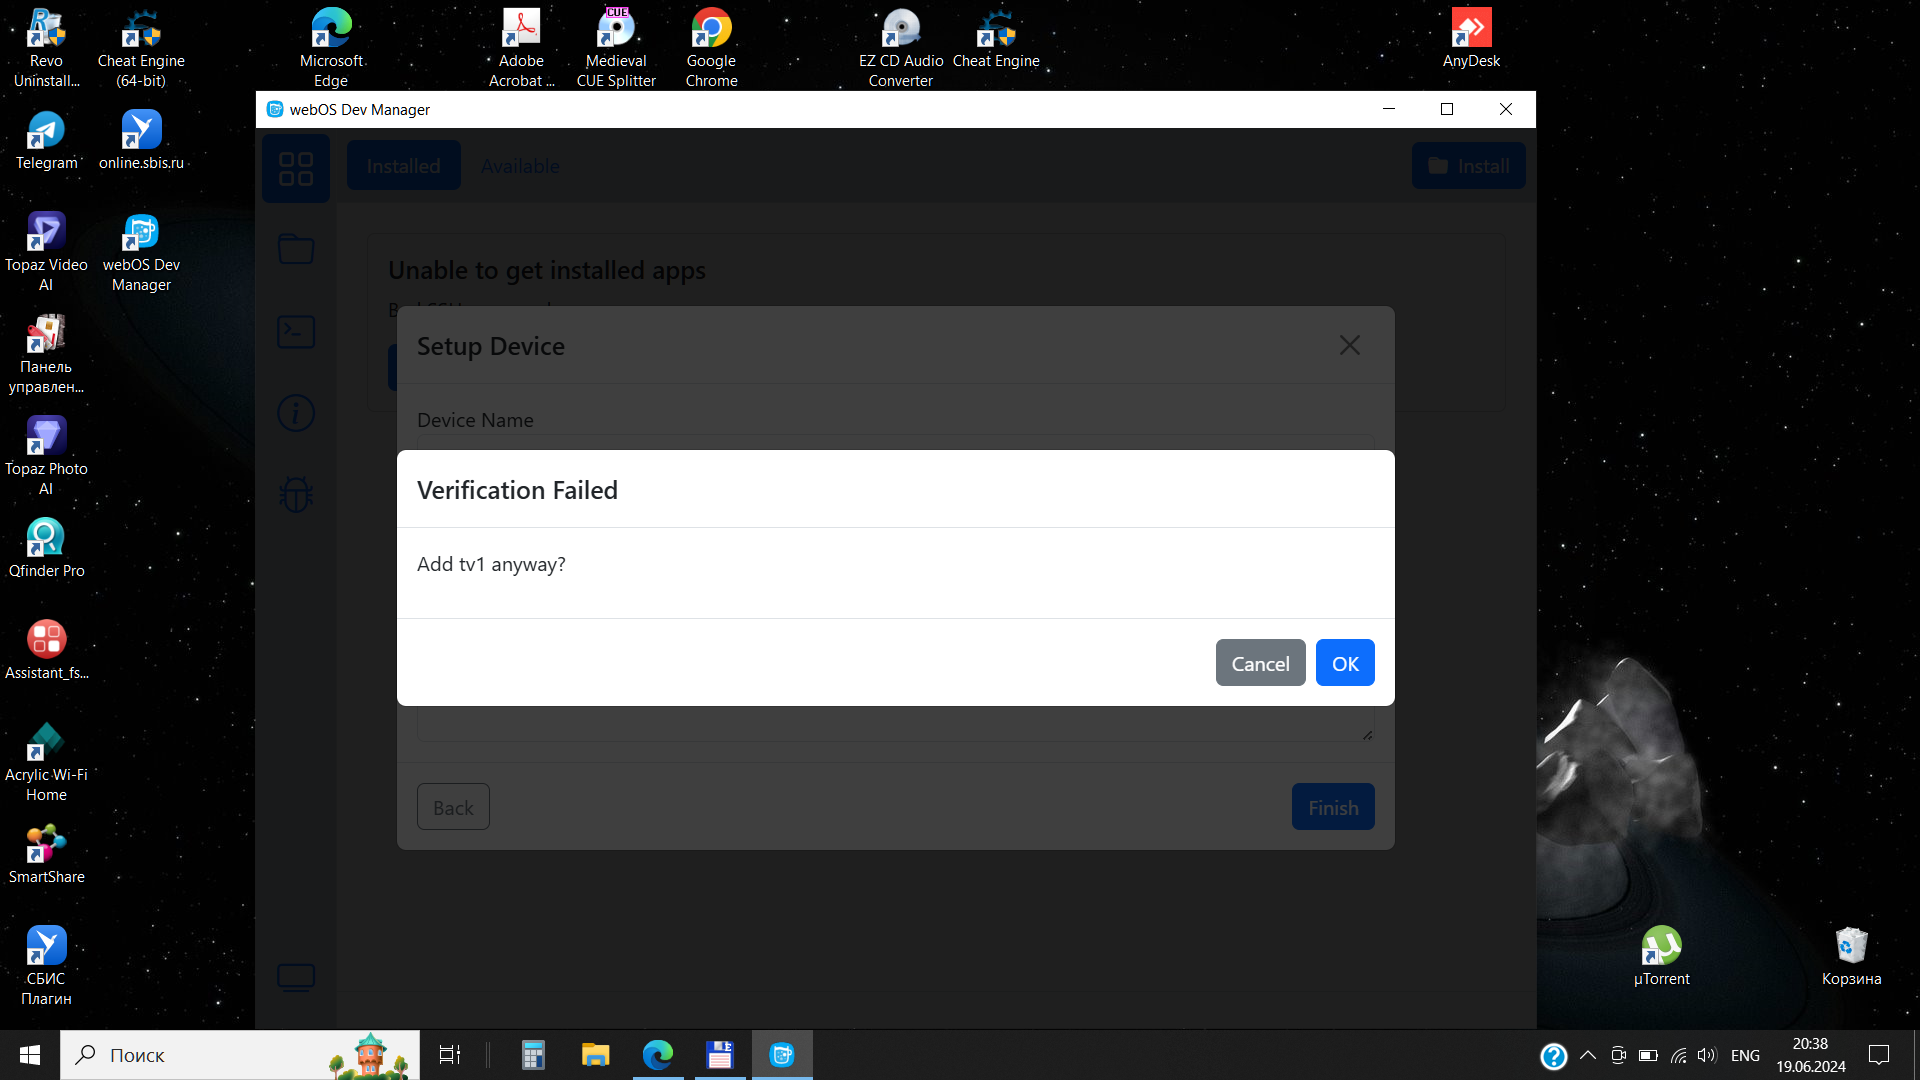Cancel adding tv1 device
Image resolution: width=1920 pixels, height=1080 pixels.
pyautogui.click(x=1259, y=663)
